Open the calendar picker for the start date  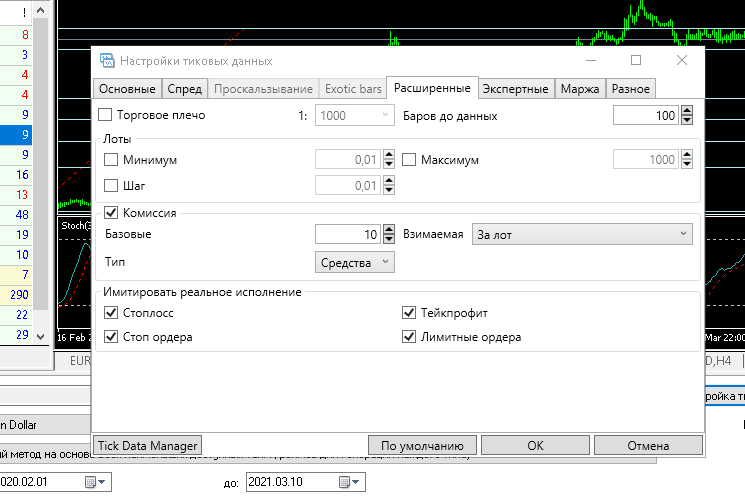pyautogui.click(x=95, y=482)
